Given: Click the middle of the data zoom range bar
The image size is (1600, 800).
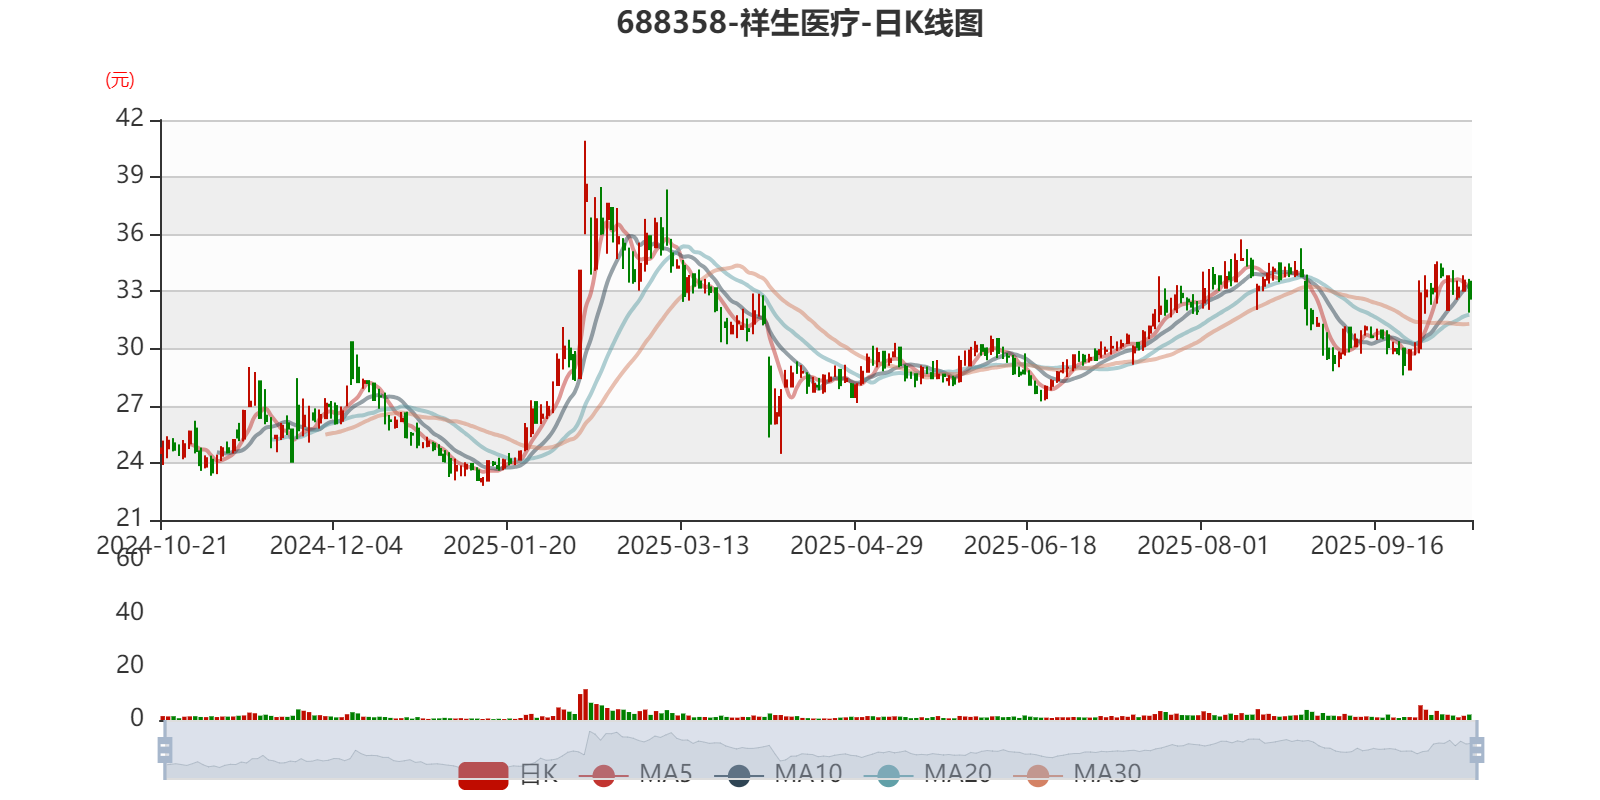Looking at the screenshot, I should tap(820, 749).
